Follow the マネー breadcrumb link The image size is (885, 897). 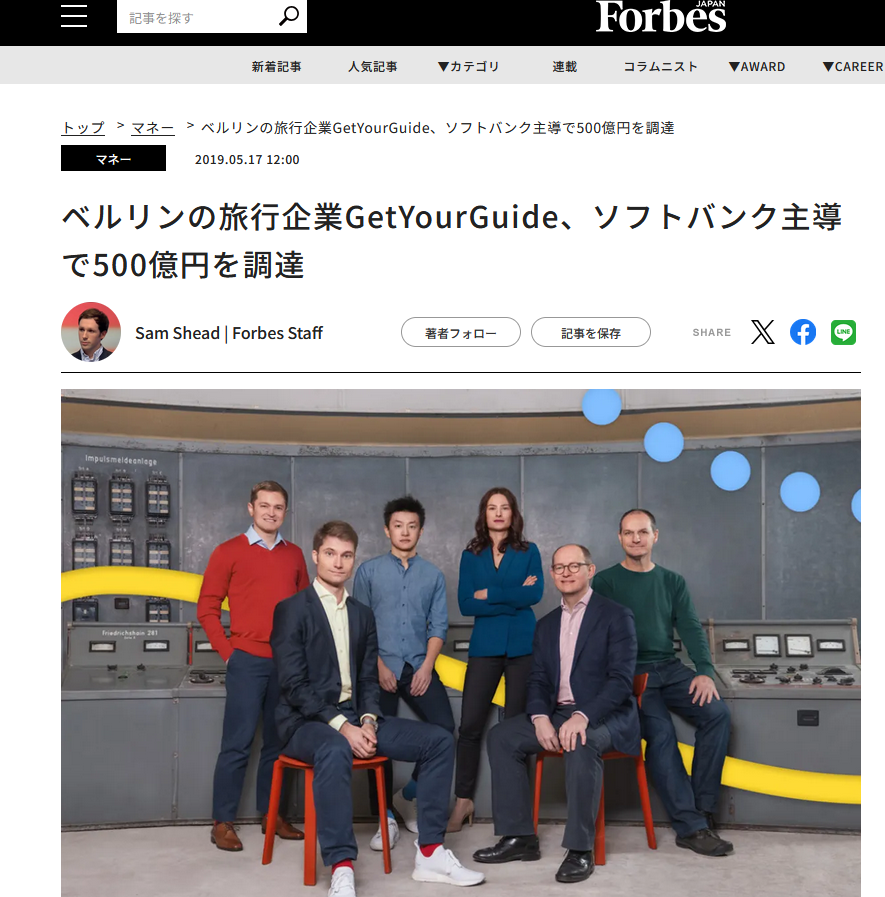pos(153,128)
